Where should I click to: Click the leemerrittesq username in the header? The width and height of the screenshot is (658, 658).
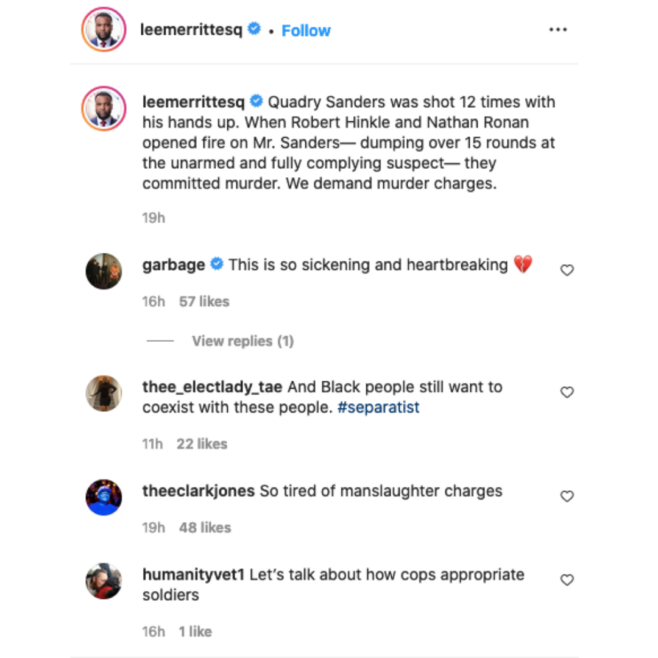click(x=192, y=30)
